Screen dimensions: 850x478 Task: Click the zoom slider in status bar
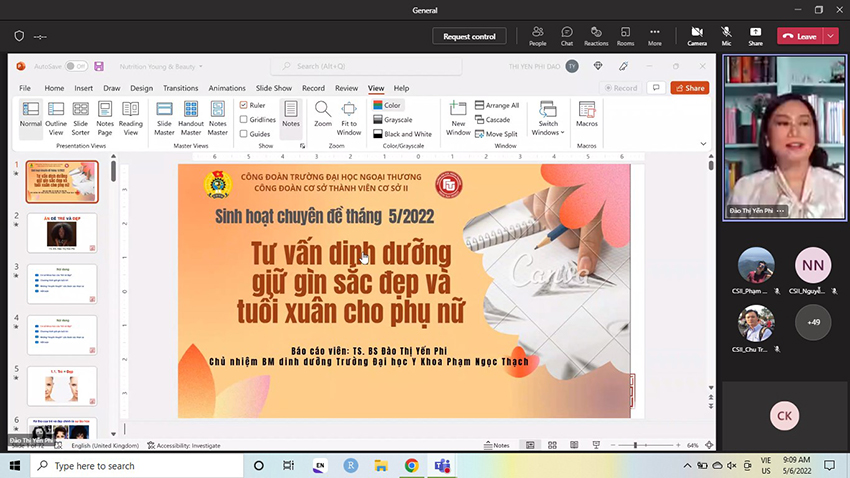[x=646, y=445]
